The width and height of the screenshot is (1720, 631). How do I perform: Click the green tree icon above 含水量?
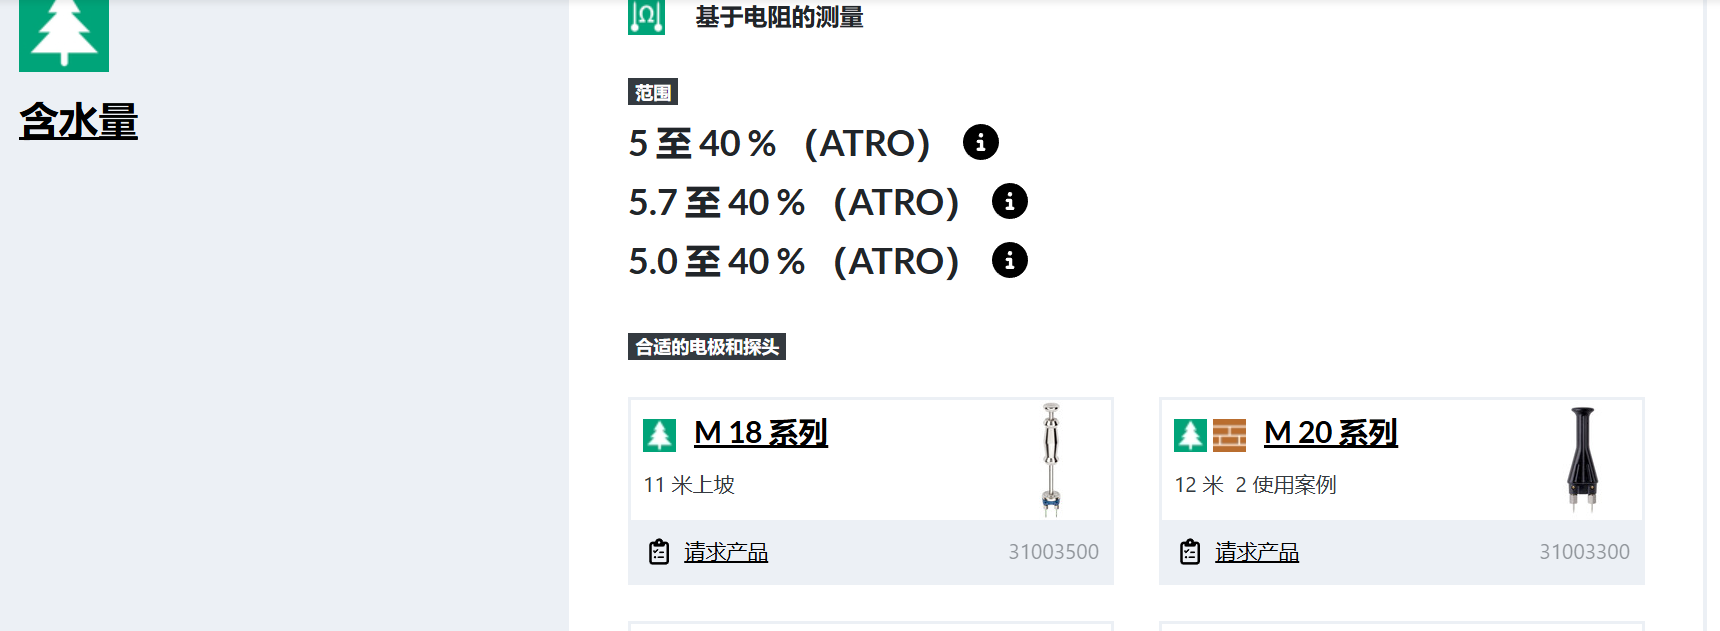pyautogui.click(x=64, y=35)
